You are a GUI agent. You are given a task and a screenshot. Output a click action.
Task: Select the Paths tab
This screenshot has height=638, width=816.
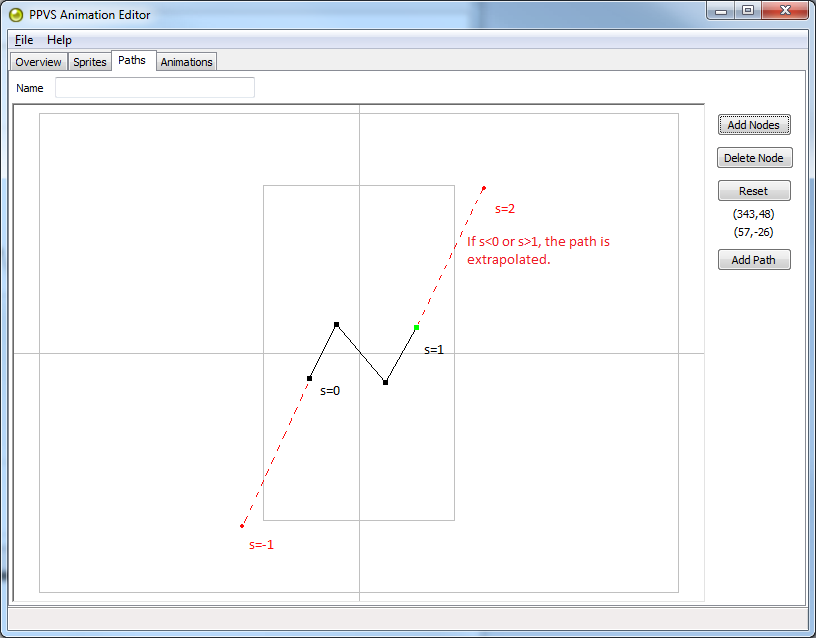[132, 60]
